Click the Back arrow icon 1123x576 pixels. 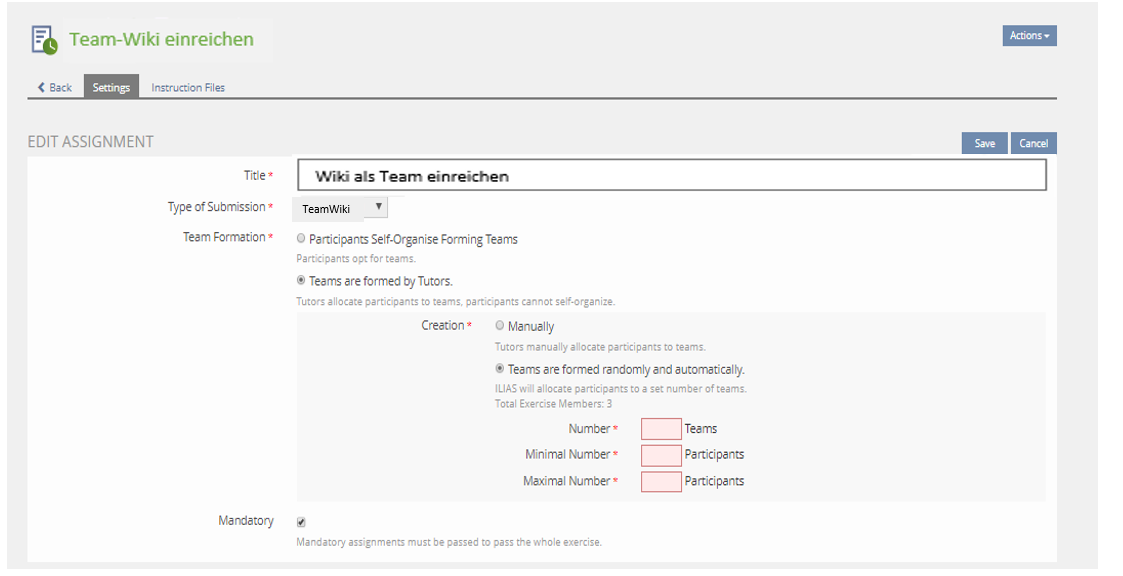(42, 88)
